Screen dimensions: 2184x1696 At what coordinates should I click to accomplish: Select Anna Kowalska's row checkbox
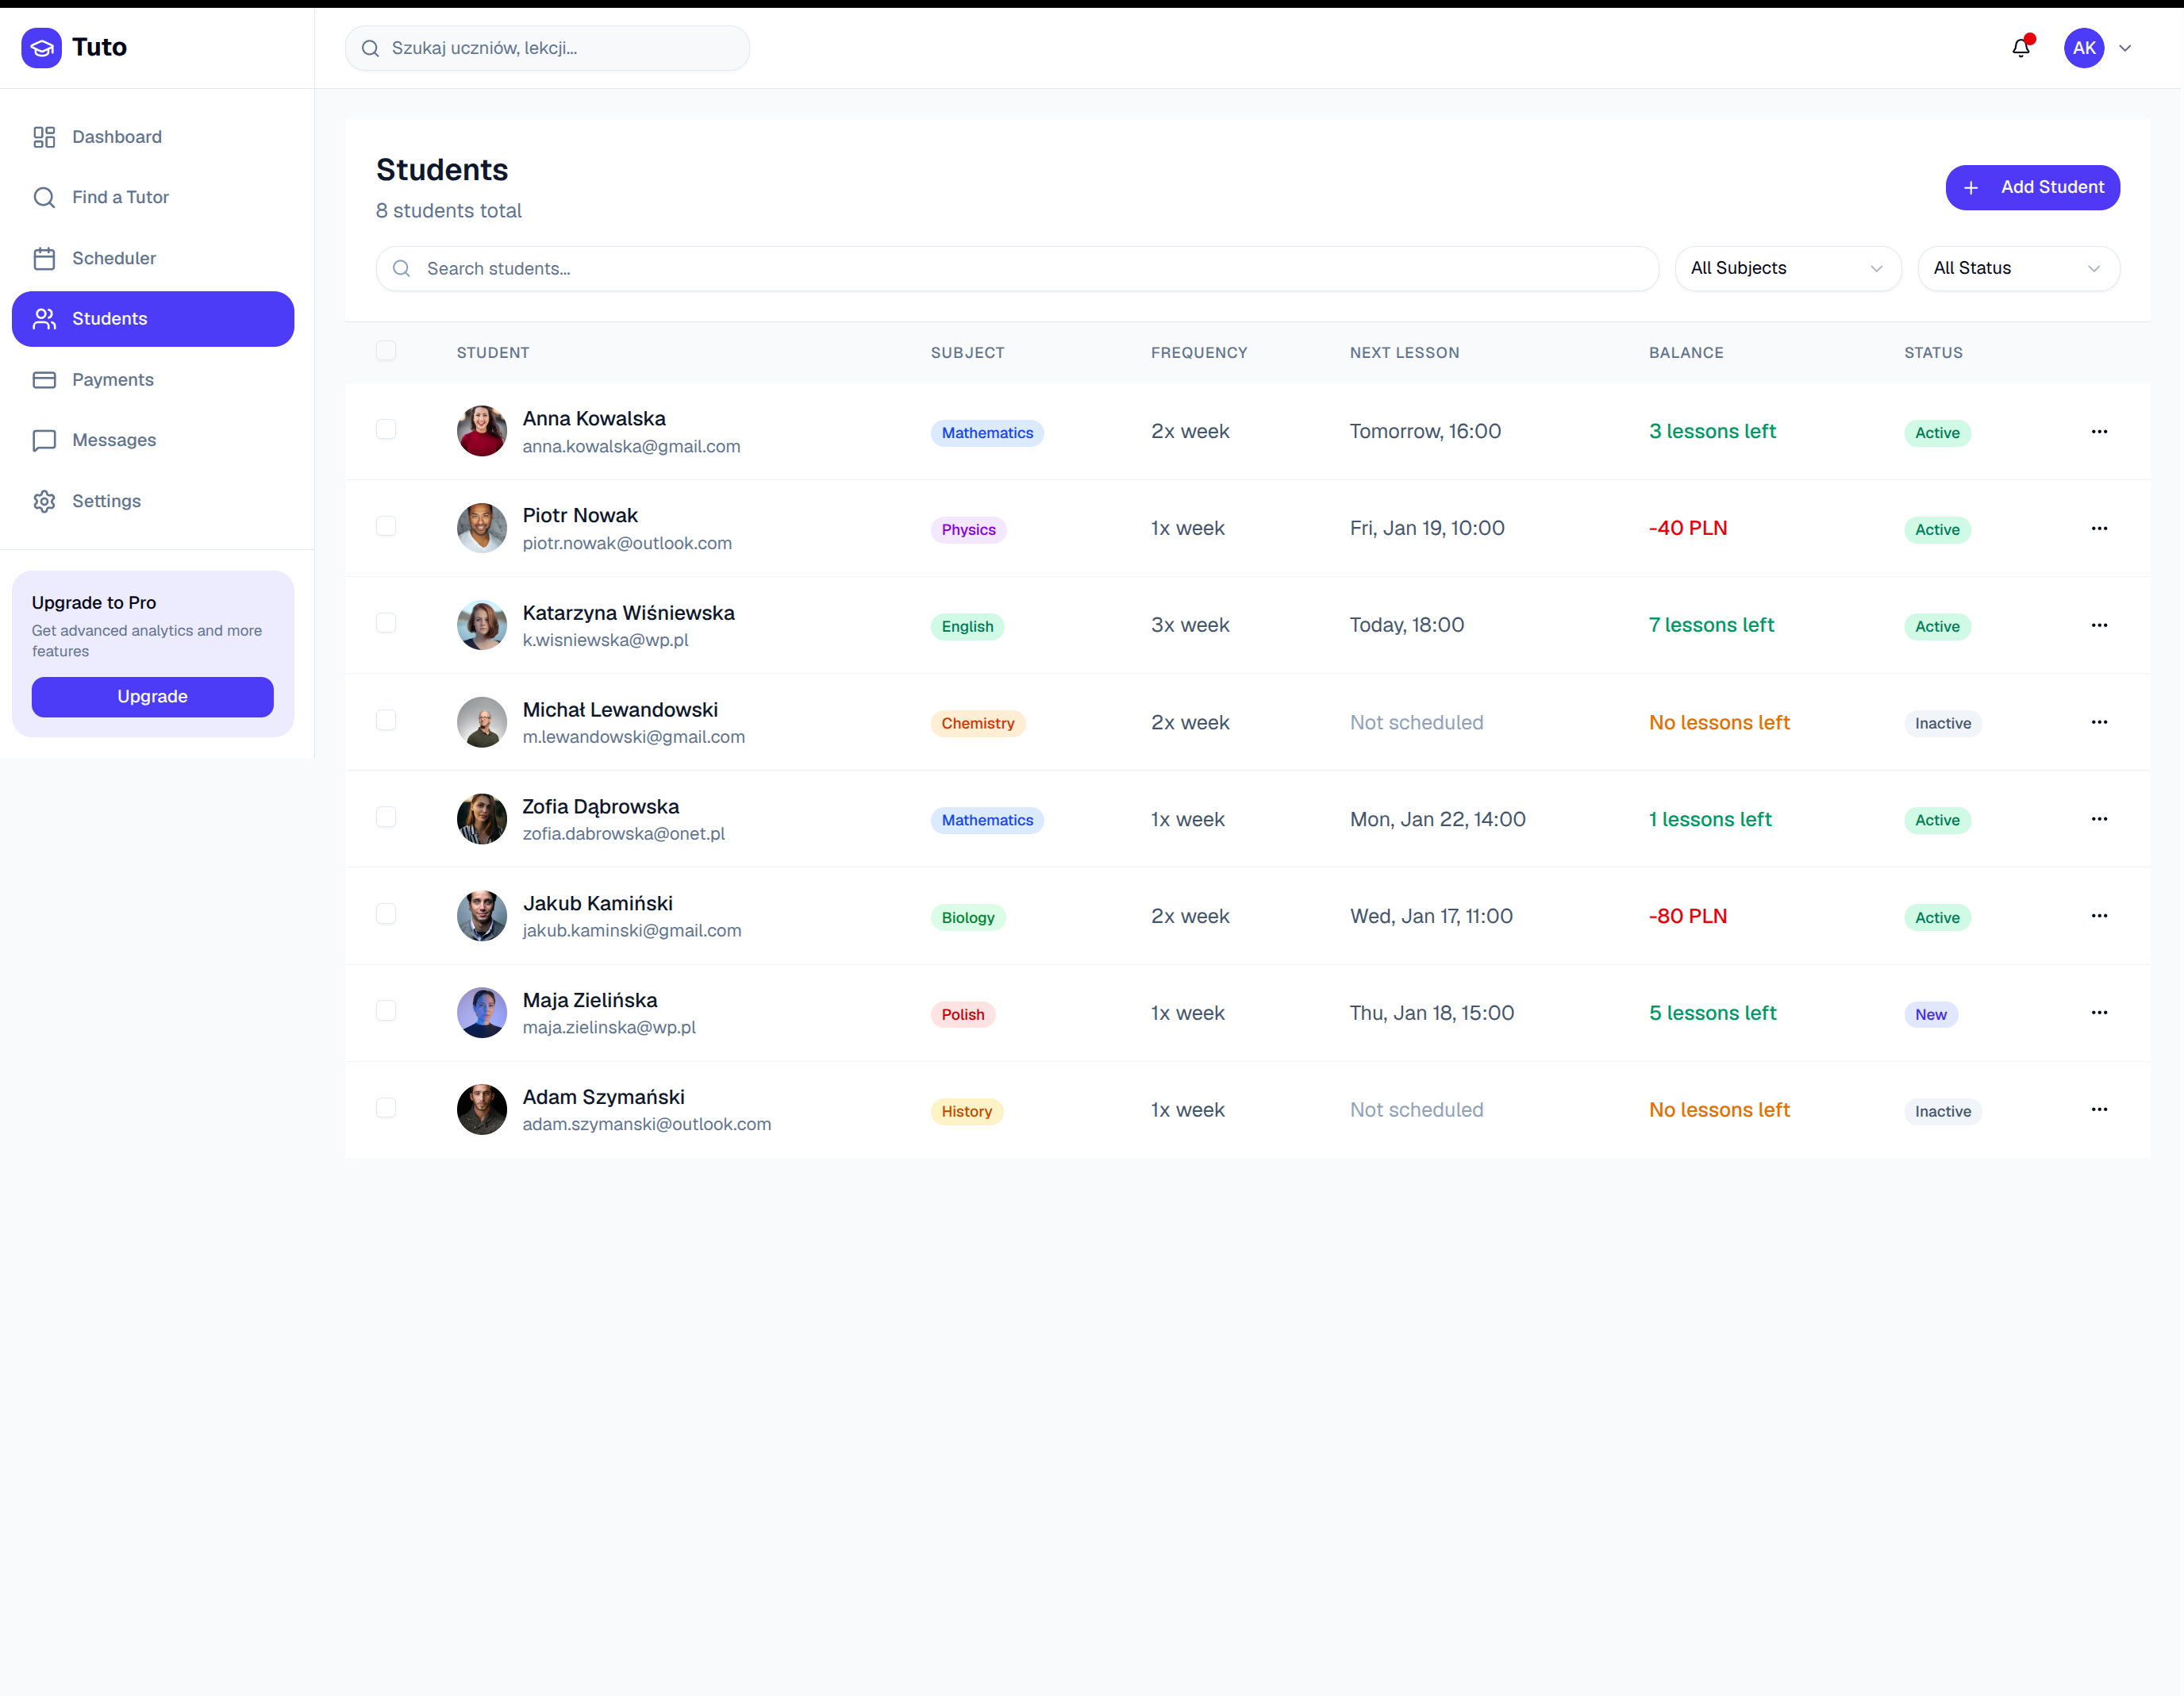(x=386, y=430)
